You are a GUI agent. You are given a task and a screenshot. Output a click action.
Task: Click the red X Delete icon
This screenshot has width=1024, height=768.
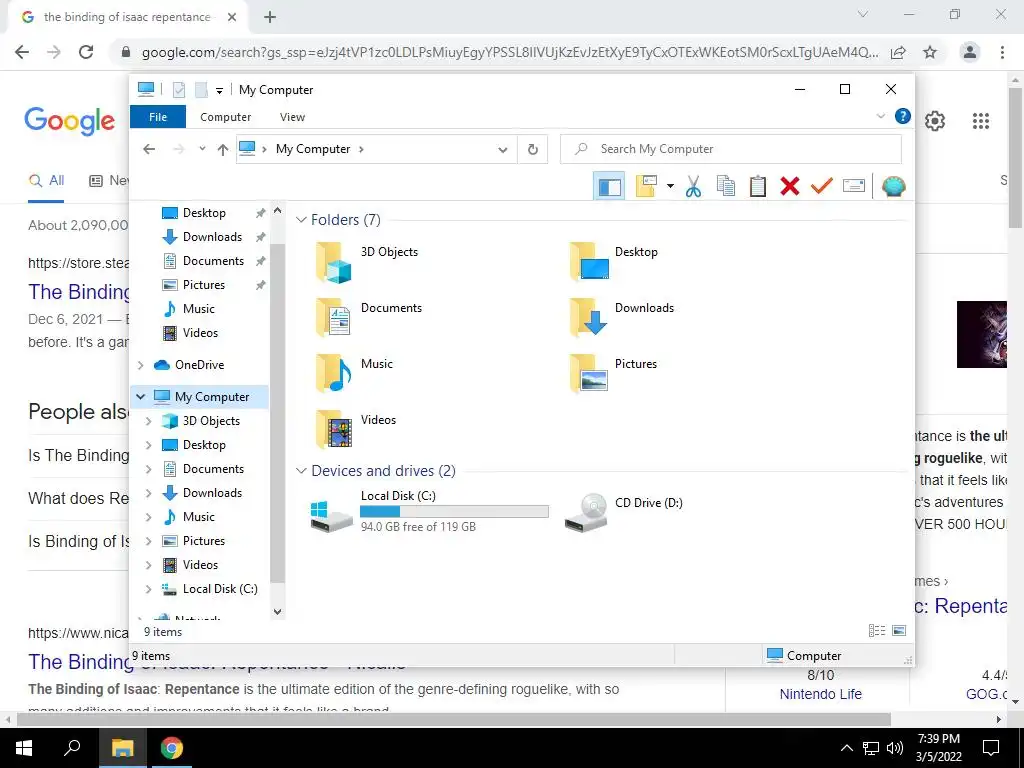pyautogui.click(x=790, y=187)
